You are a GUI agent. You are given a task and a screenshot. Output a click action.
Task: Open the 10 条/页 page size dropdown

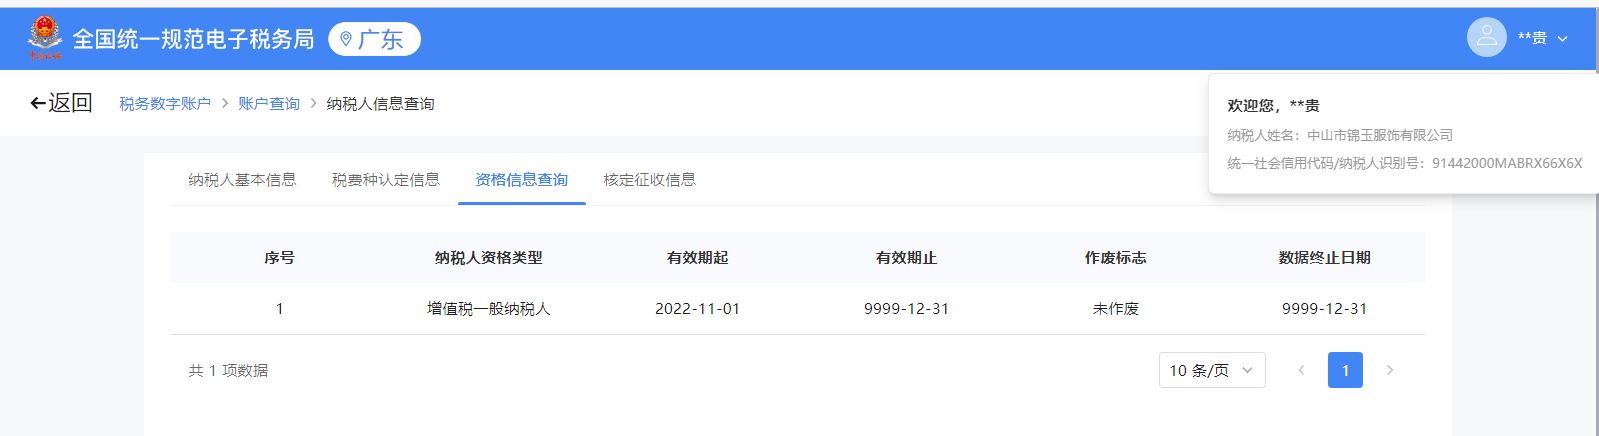[1211, 370]
